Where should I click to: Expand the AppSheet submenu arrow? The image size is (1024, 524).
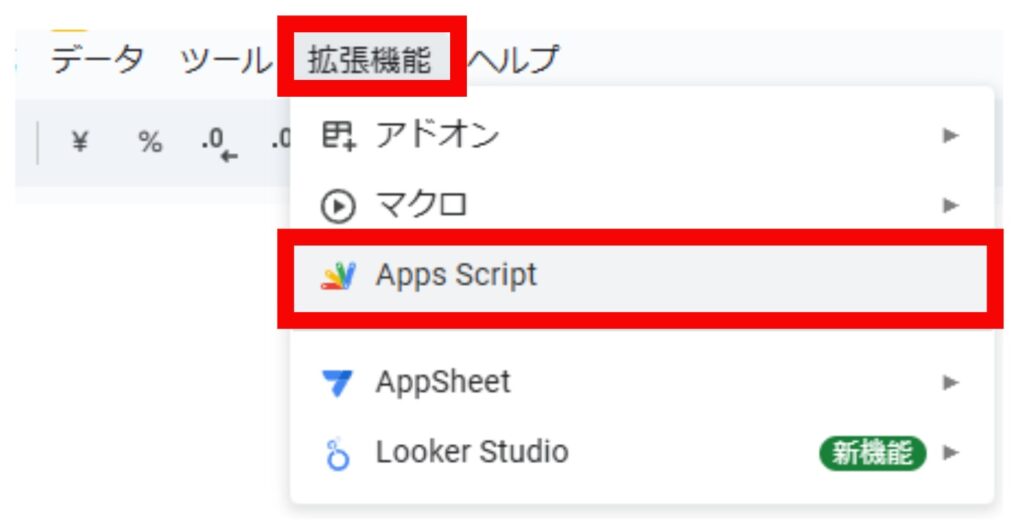tap(950, 382)
